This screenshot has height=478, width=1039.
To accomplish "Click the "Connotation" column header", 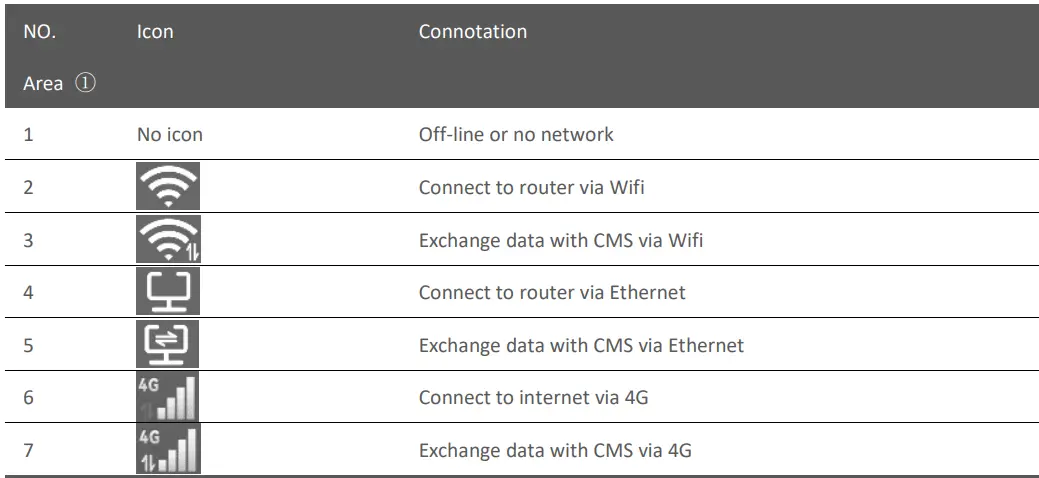I will [x=472, y=32].
